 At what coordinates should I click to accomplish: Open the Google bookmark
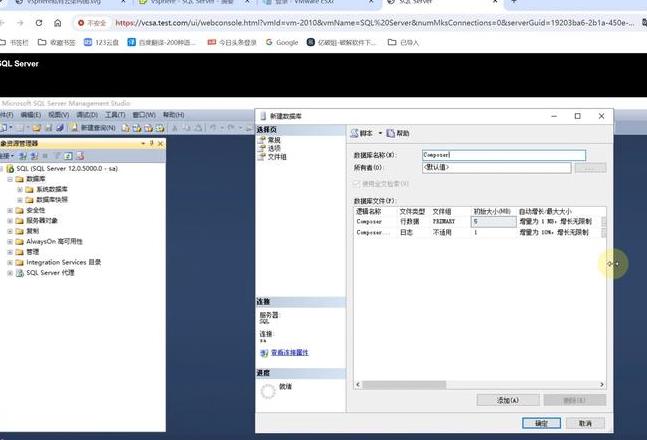[282, 42]
